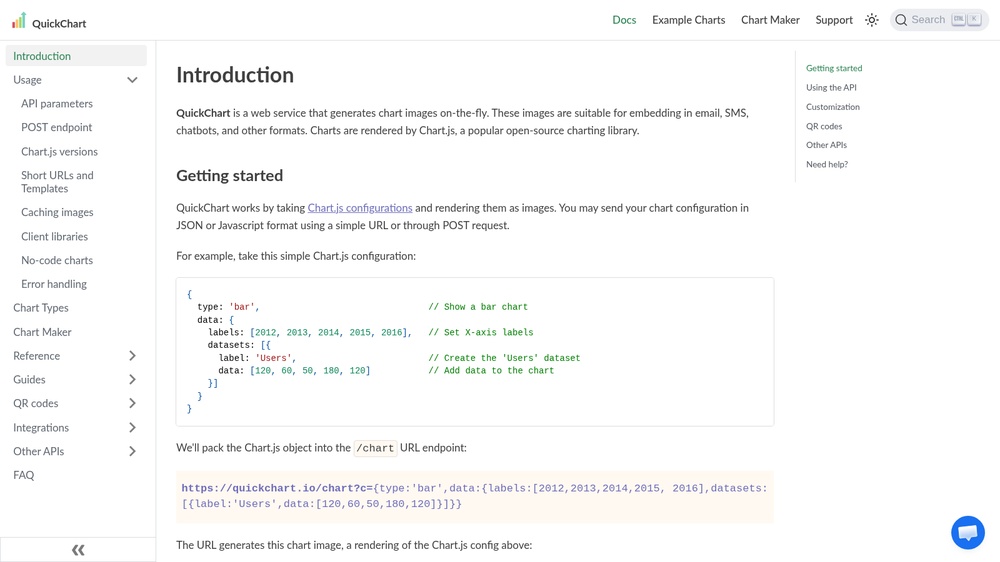Click the "// Show a bar chart" comment
The image size is (1000, 562).
pyautogui.click(x=478, y=307)
